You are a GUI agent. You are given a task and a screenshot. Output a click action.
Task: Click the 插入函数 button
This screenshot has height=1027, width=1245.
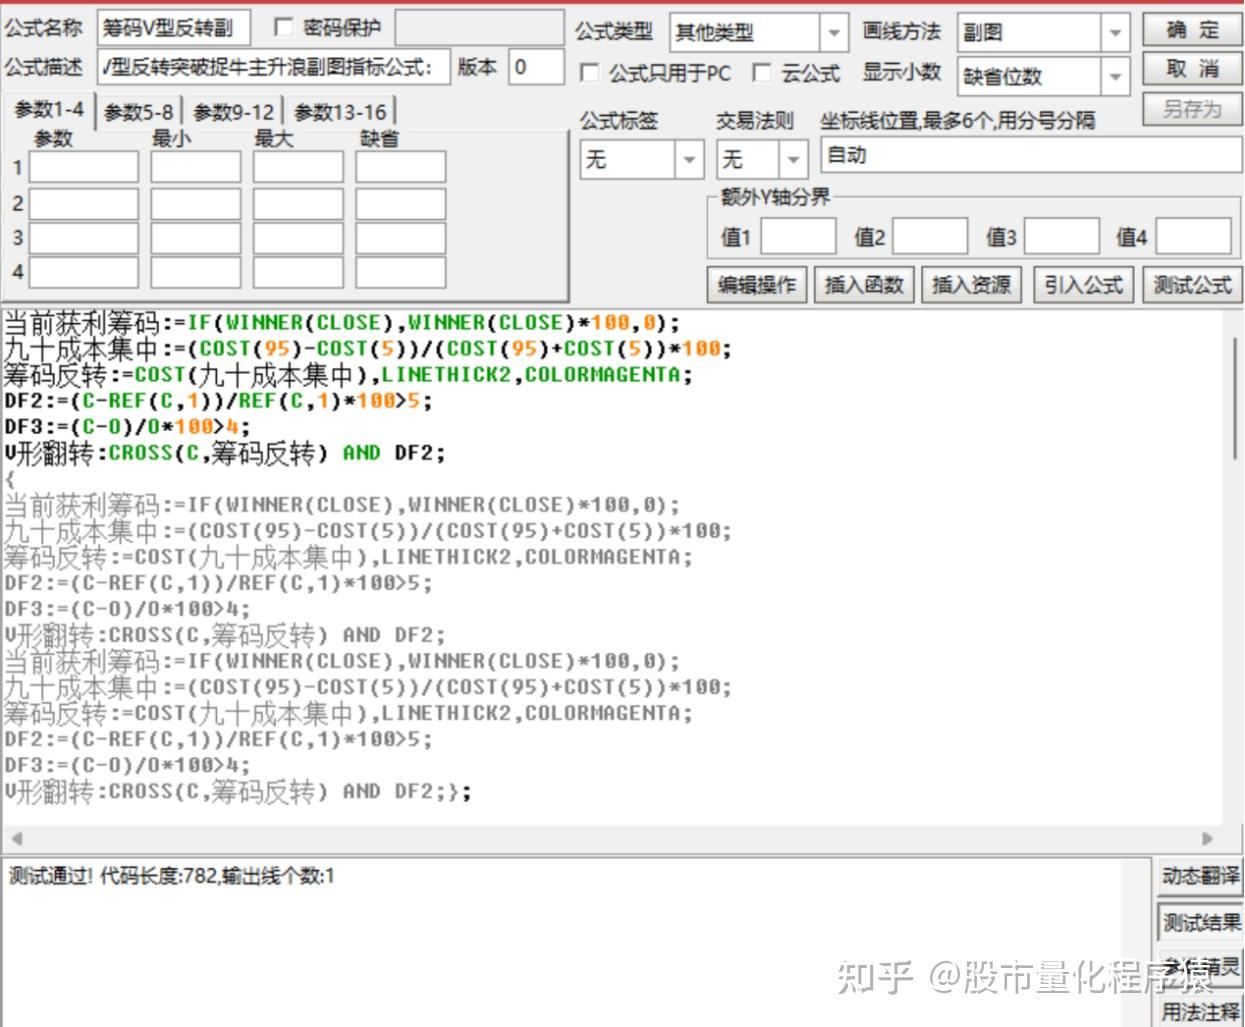(864, 285)
